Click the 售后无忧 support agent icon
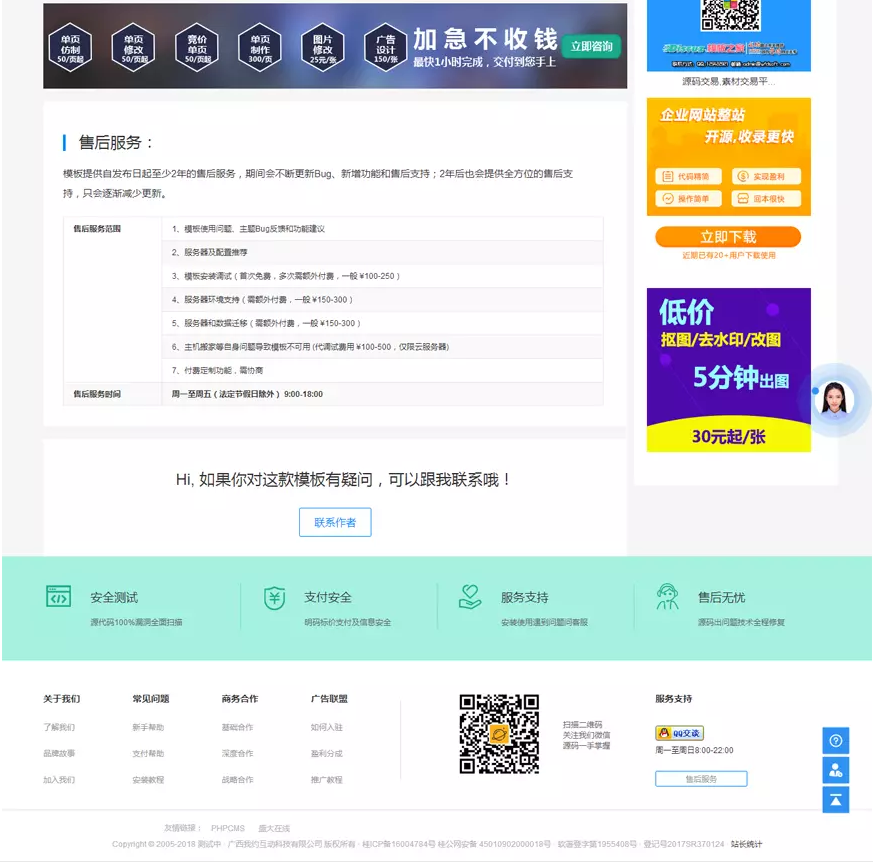The width and height of the screenshot is (873, 862). point(667,597)
